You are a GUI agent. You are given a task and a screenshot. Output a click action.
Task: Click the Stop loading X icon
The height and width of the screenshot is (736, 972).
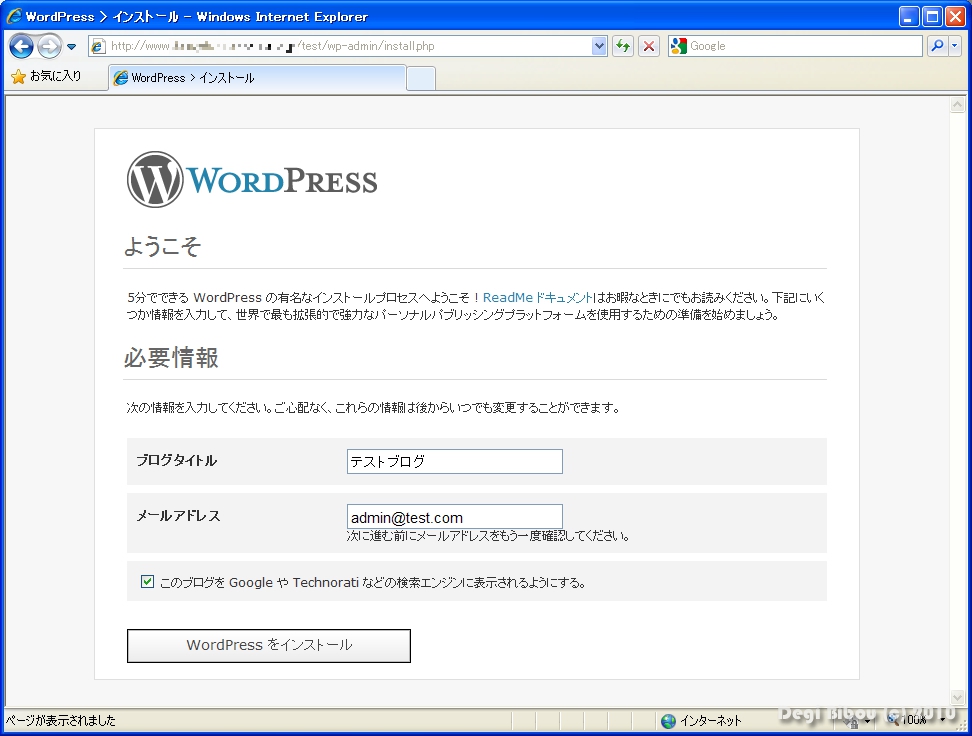coord(649,46)
